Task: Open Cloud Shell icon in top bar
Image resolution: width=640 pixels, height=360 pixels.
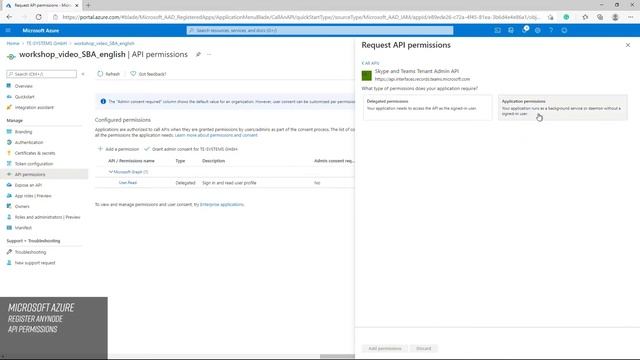Action: [x=497, y=30]
